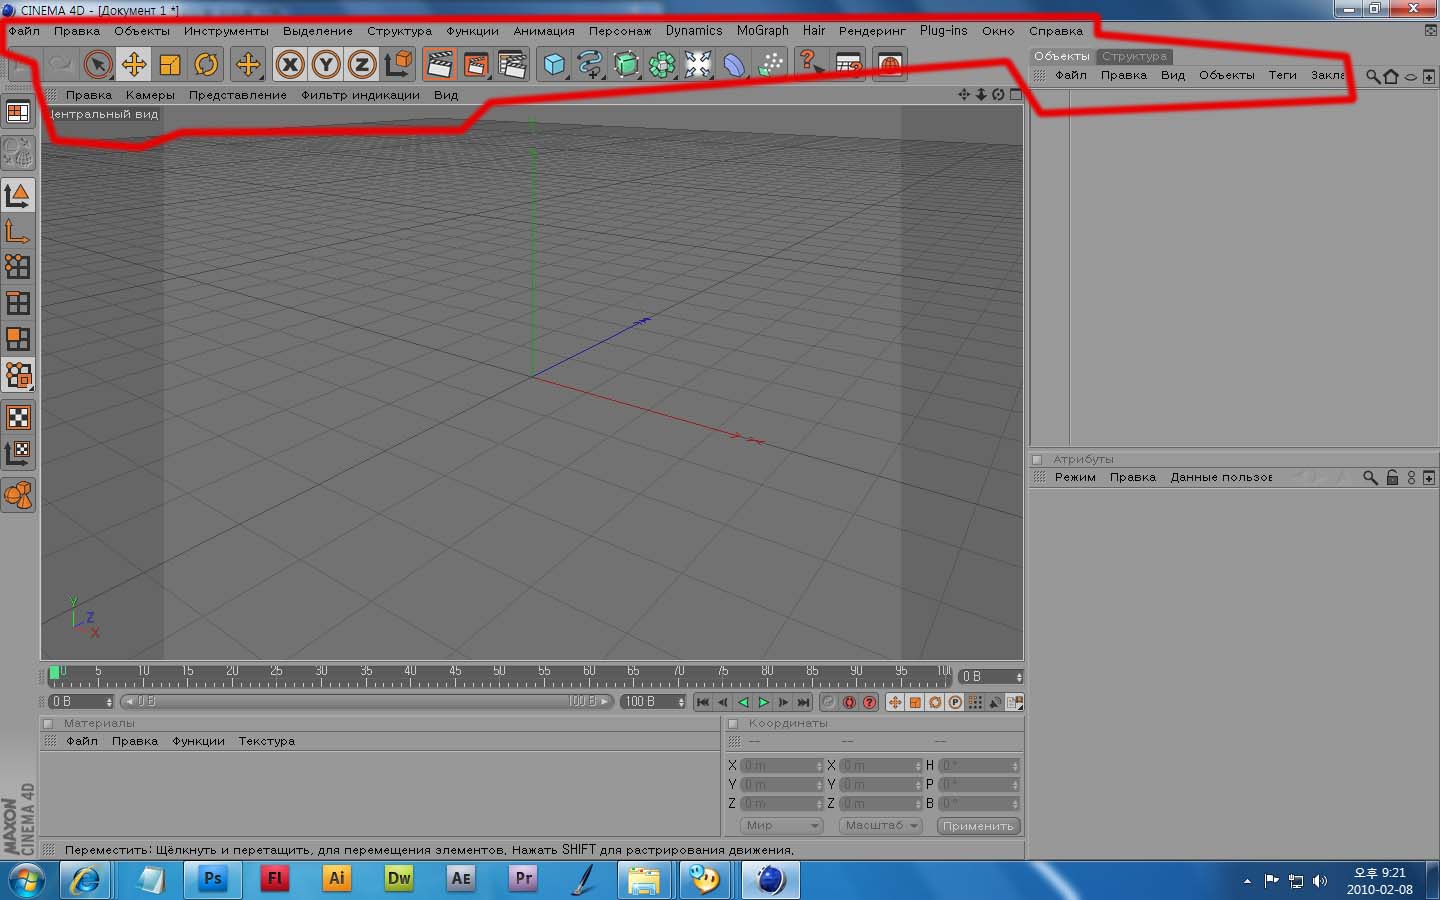Image resolution: width=1440 pixels, height=900 pixels.
Task: Open the MoGraph menu
Action: point(763,31)
